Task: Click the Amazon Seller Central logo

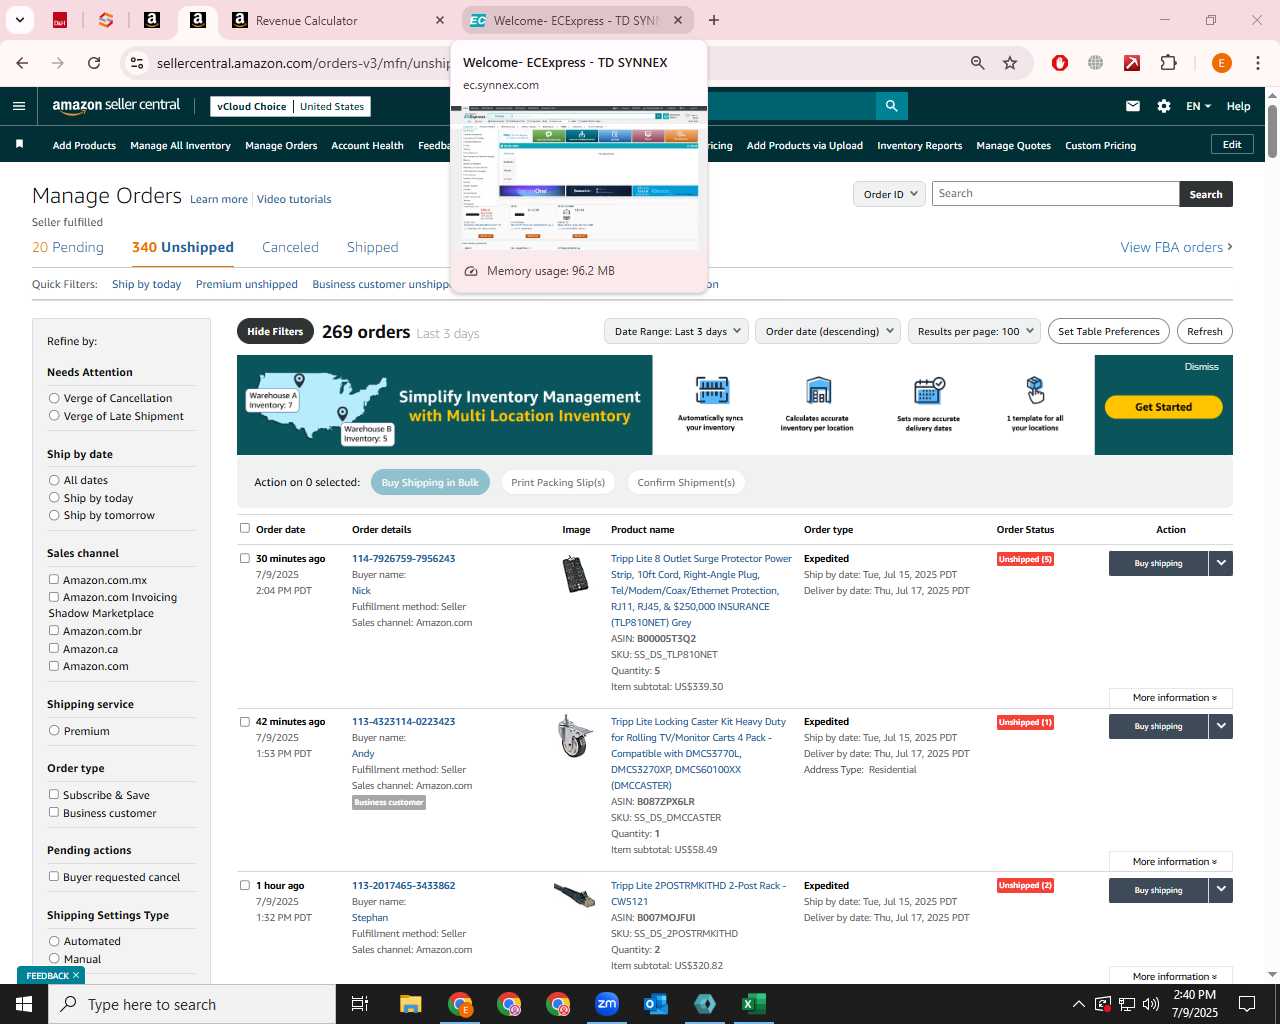Action: click(x=116, y=106)
